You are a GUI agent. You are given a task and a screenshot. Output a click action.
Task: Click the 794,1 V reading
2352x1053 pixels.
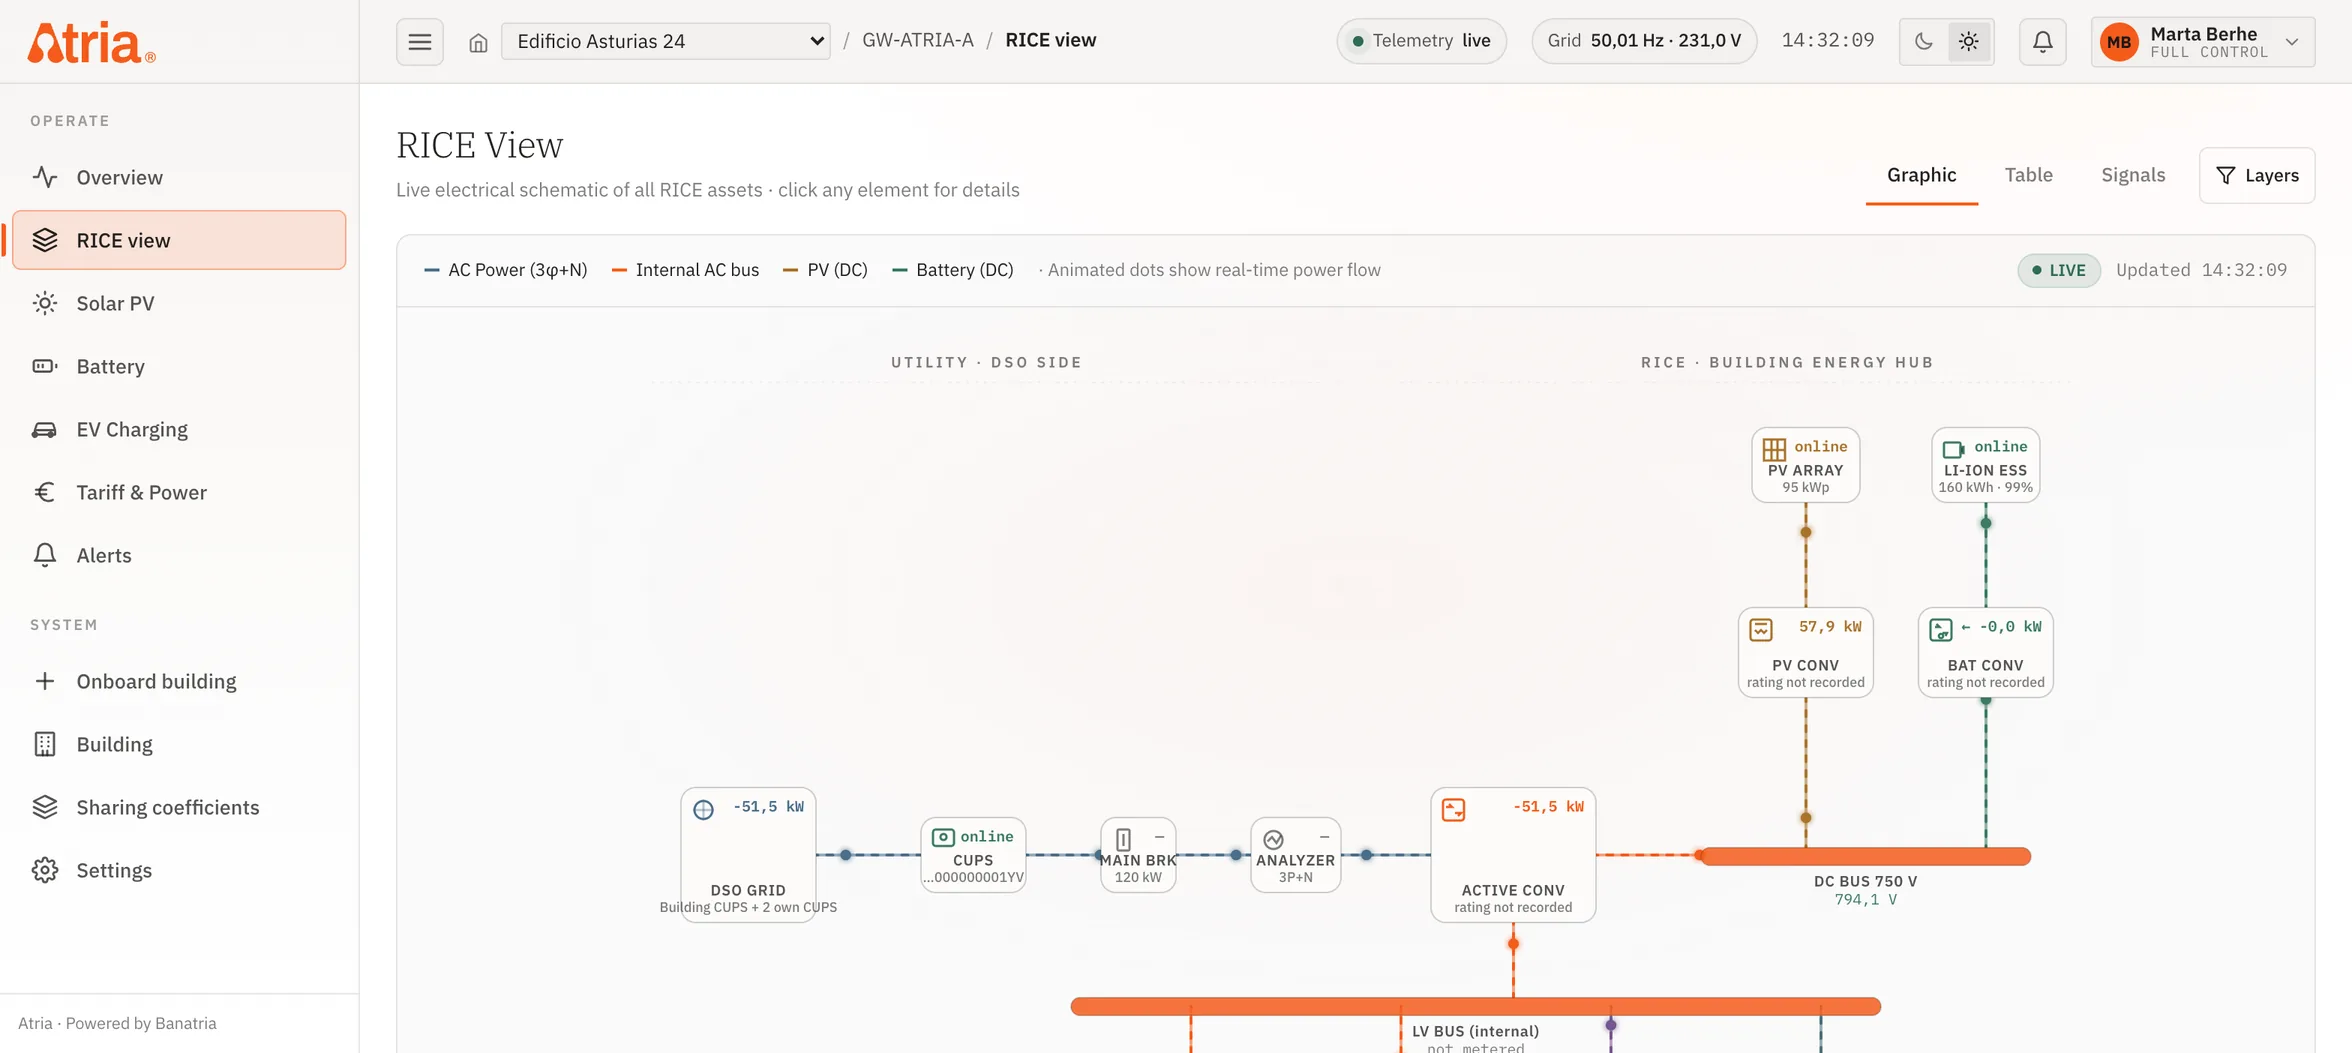(x=1866, y=900)
